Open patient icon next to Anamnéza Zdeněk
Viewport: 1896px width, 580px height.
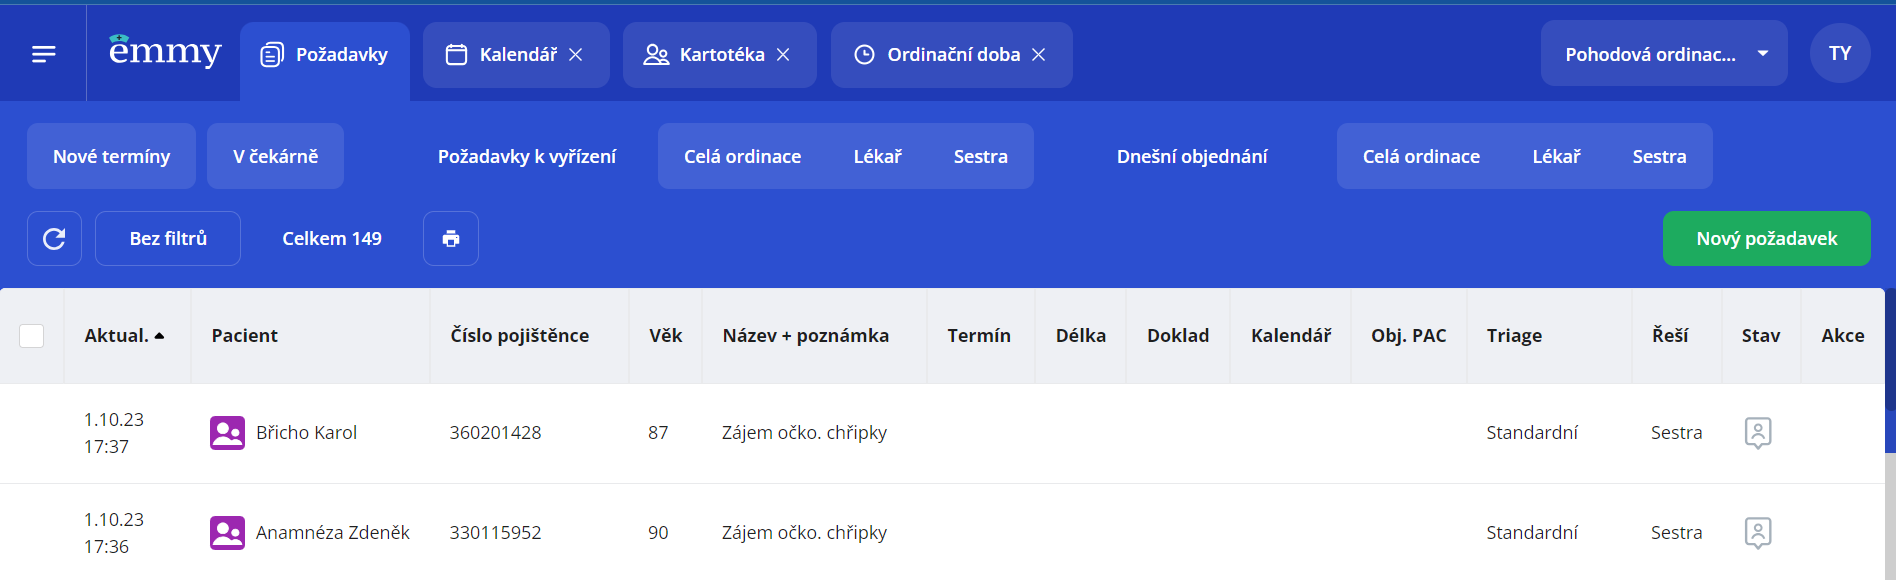(x=227, y=533)
